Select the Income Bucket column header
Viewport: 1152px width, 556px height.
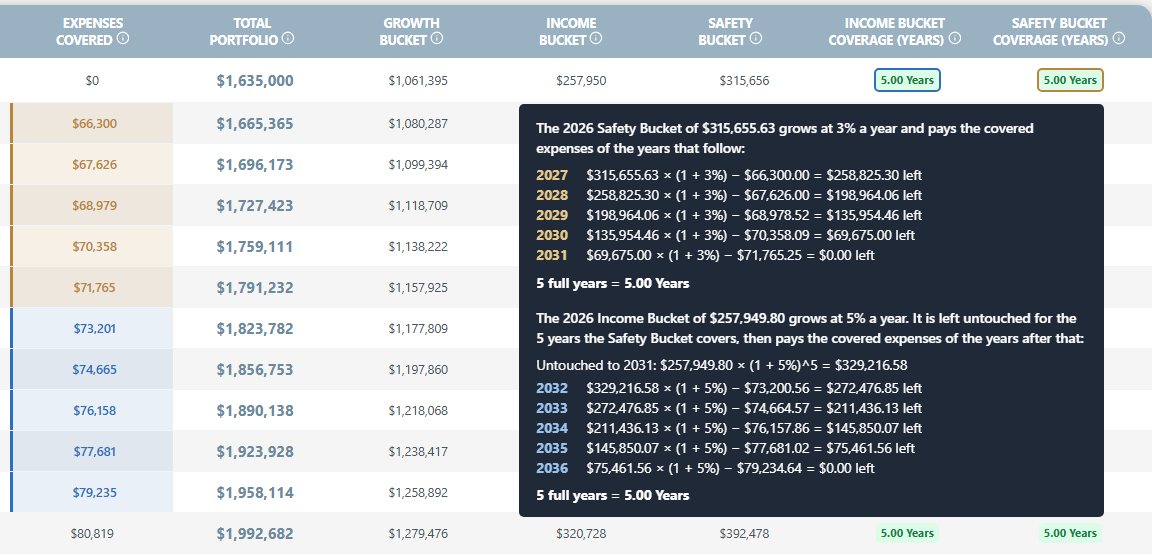(571, 32)
